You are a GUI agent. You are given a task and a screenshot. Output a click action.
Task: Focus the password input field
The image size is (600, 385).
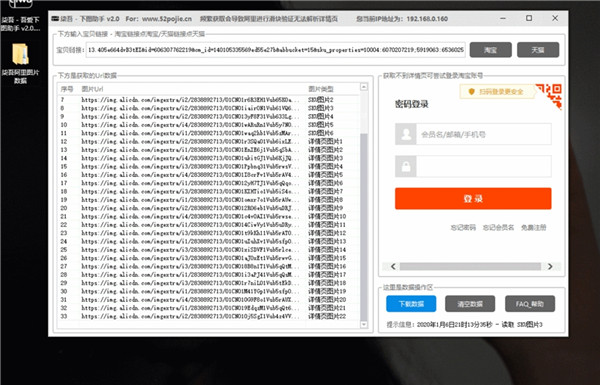tap(484, 166)
